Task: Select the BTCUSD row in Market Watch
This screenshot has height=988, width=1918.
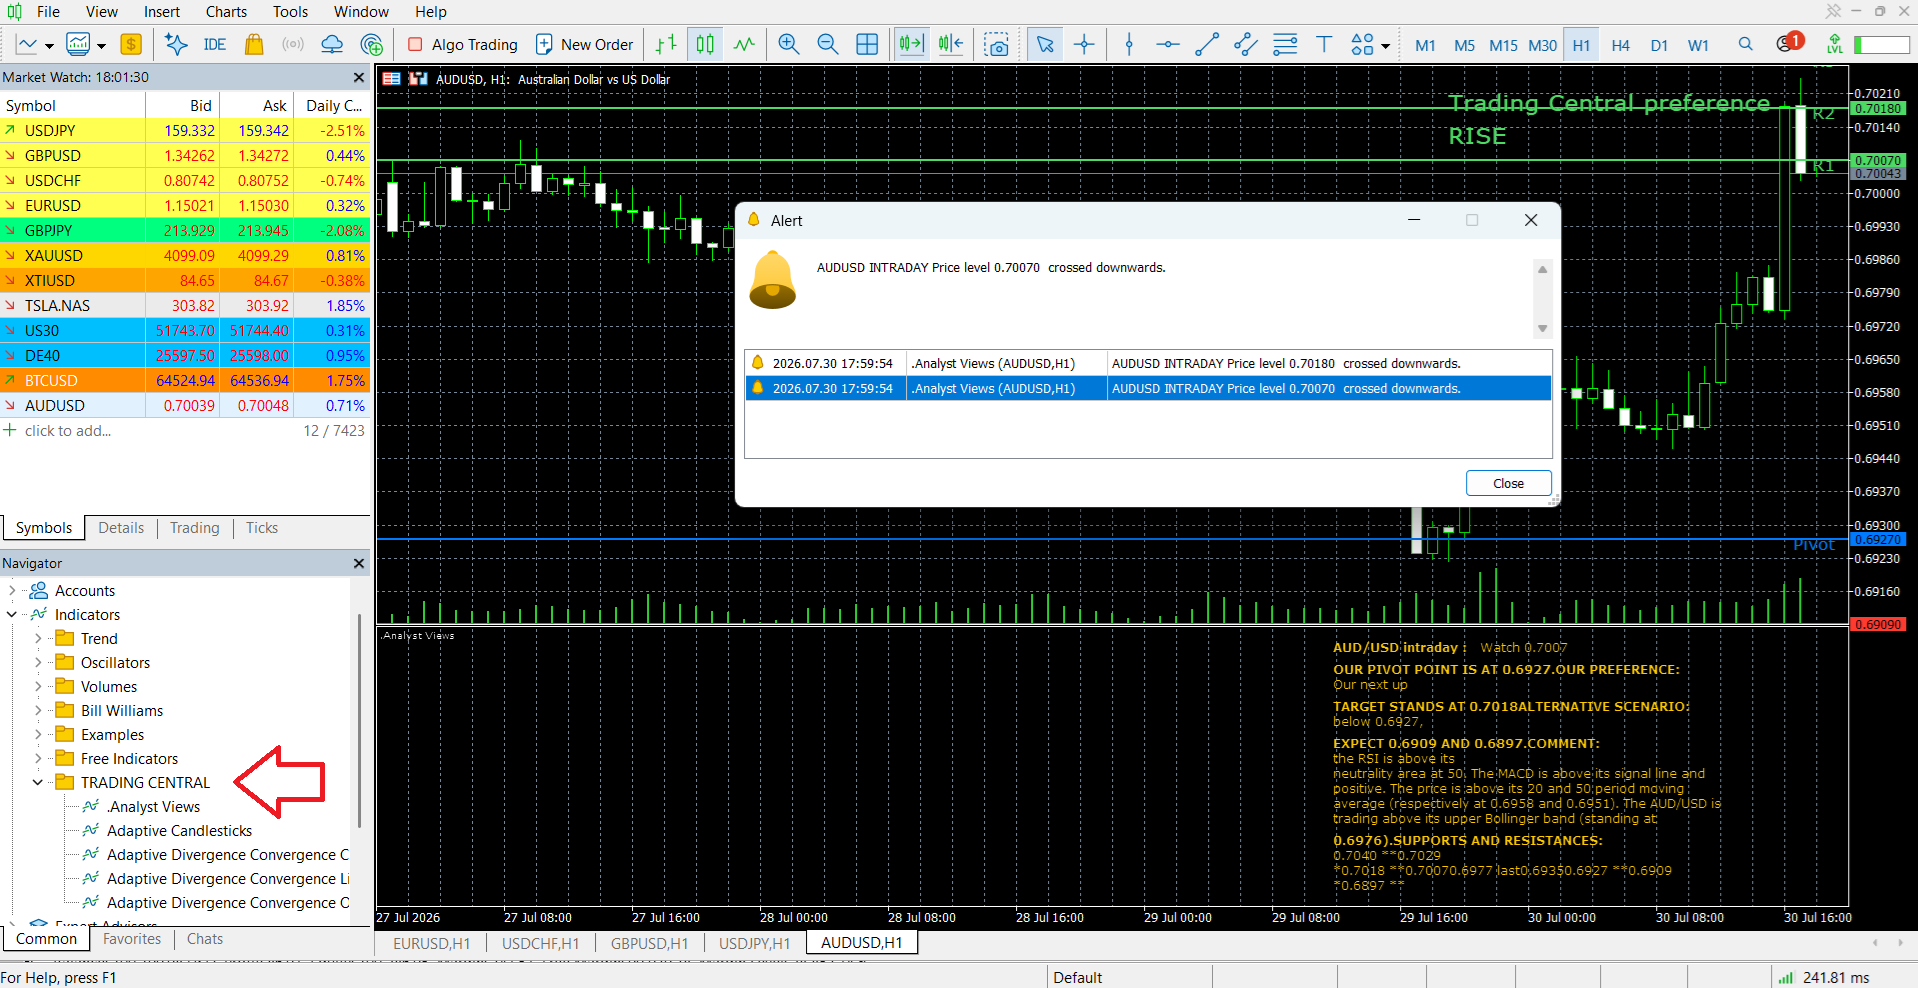Action: coord(185,381)
